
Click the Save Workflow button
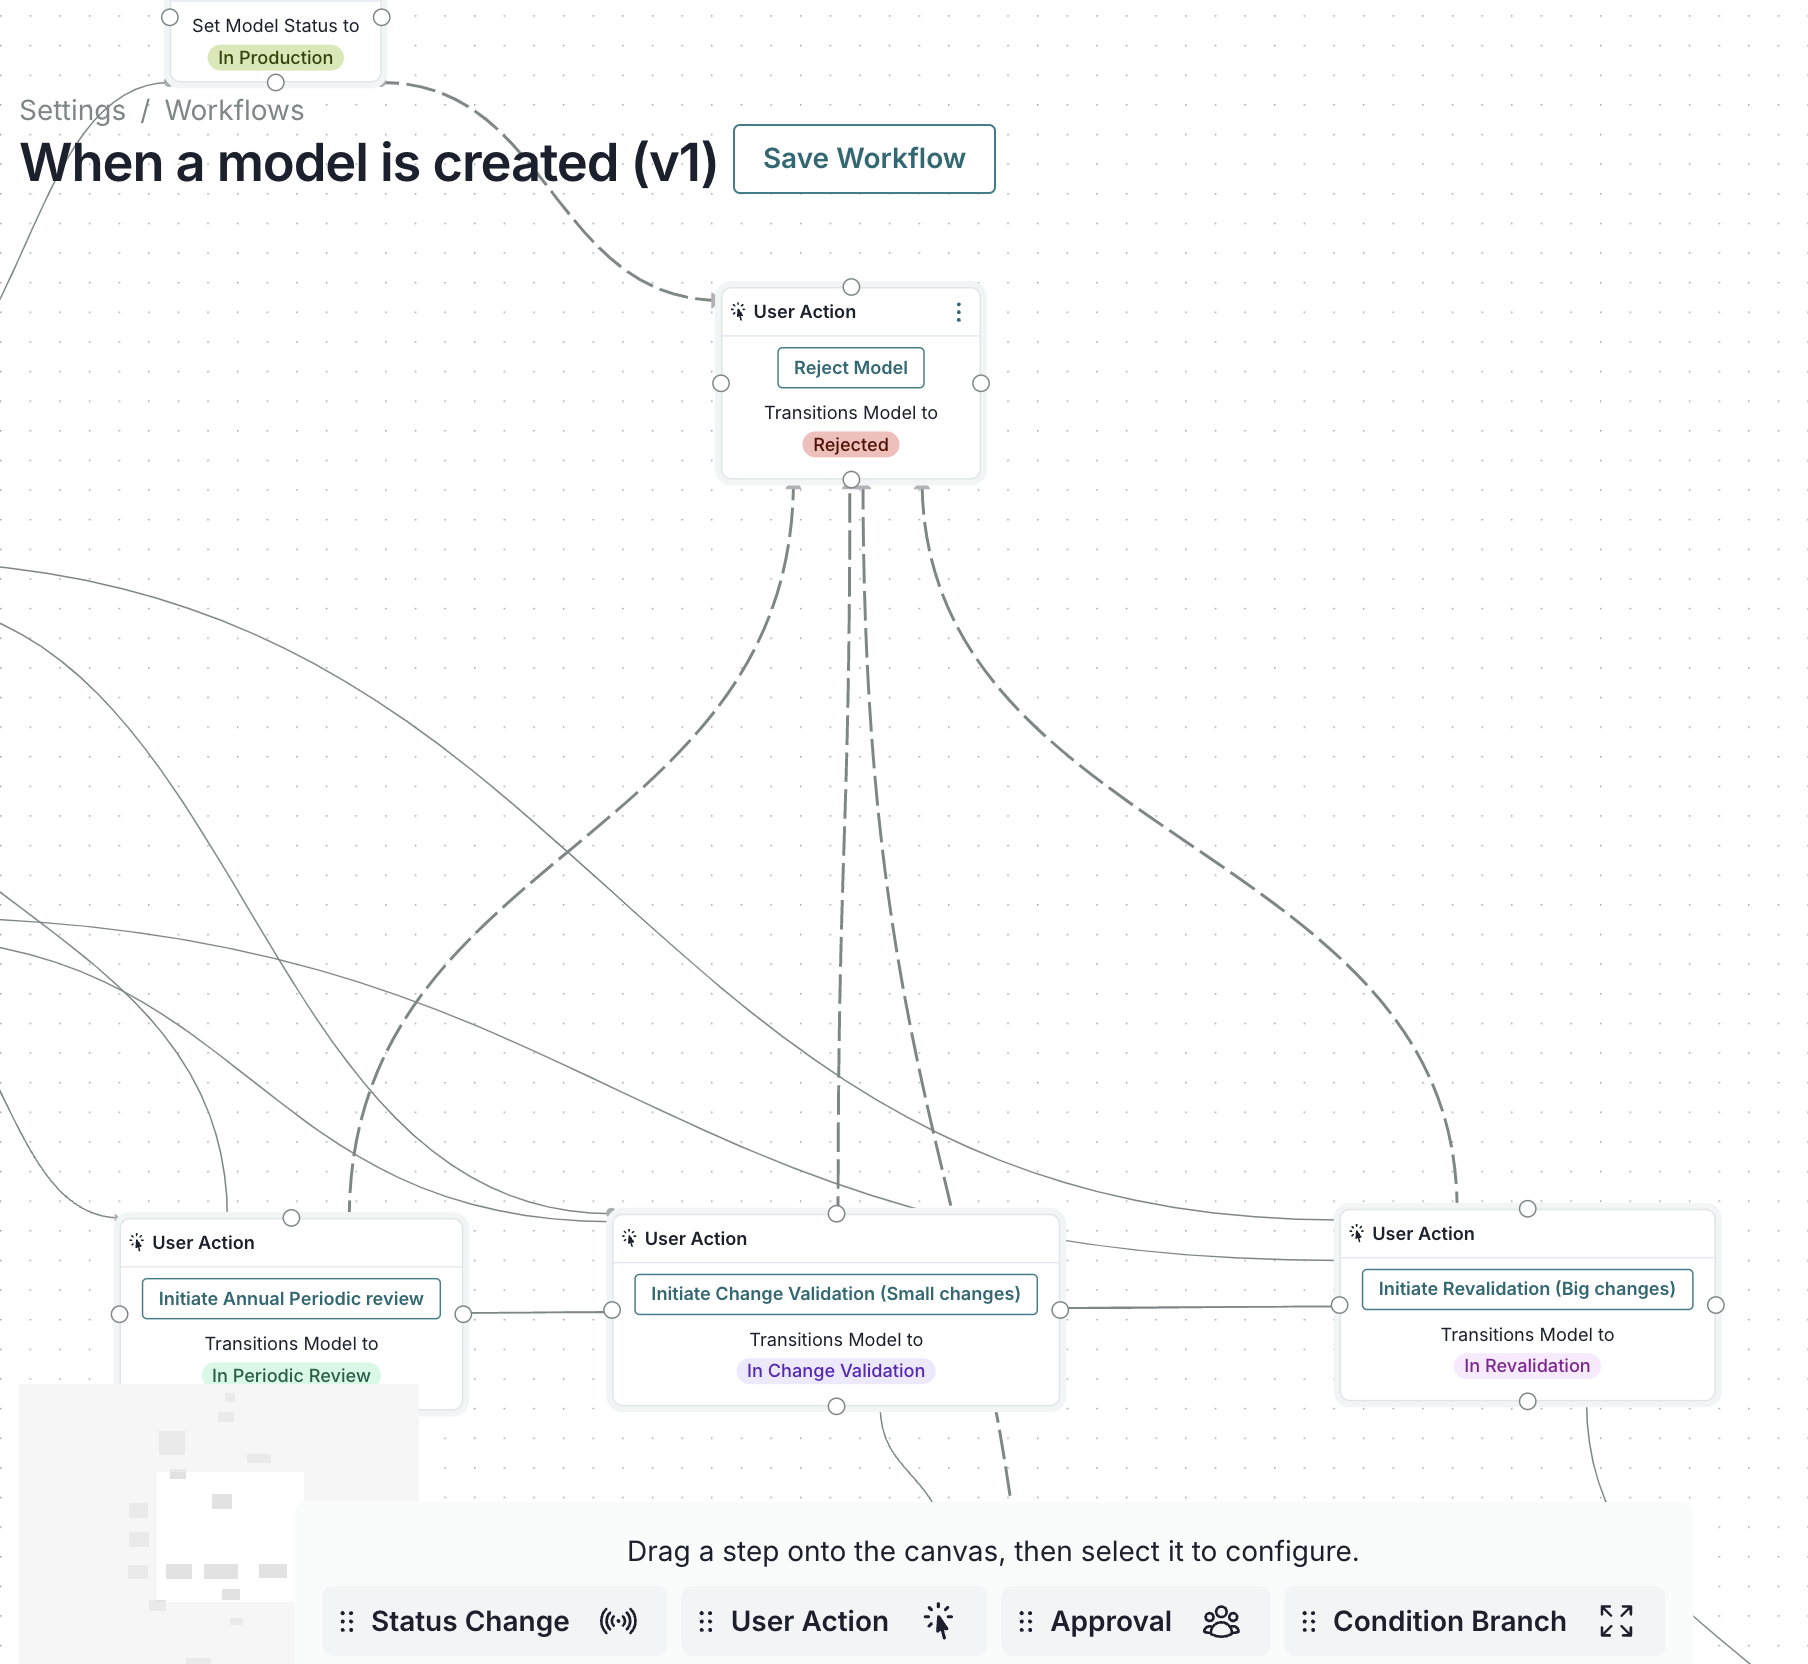pyautogui.click(x=864, y=158)
